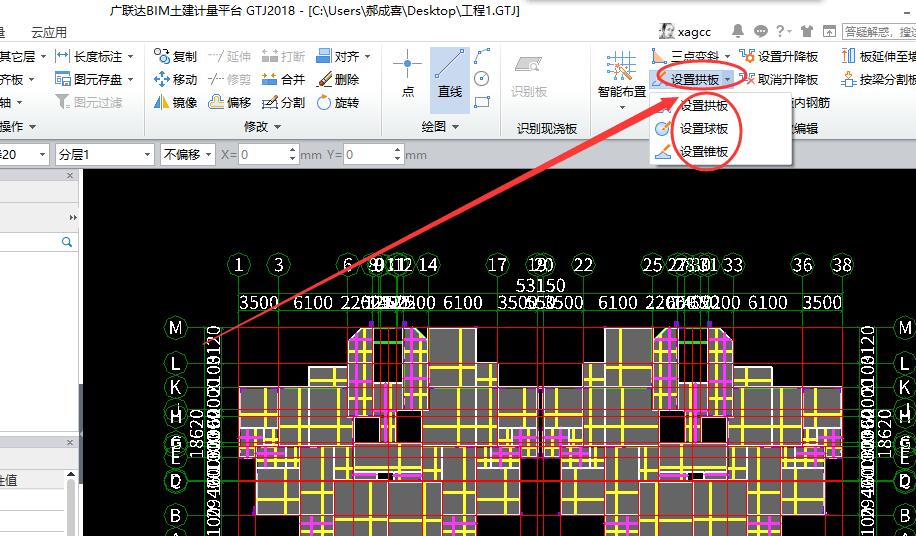The image size is (916, 536).
Task: Close the upper left panel
Action: [70, 175]
